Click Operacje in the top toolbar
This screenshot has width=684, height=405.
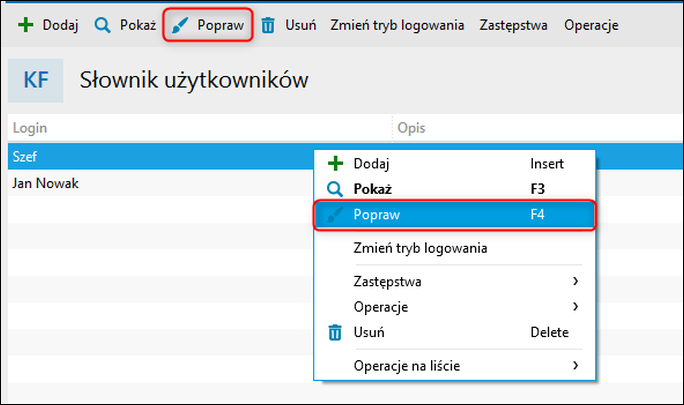pos(591,25)
